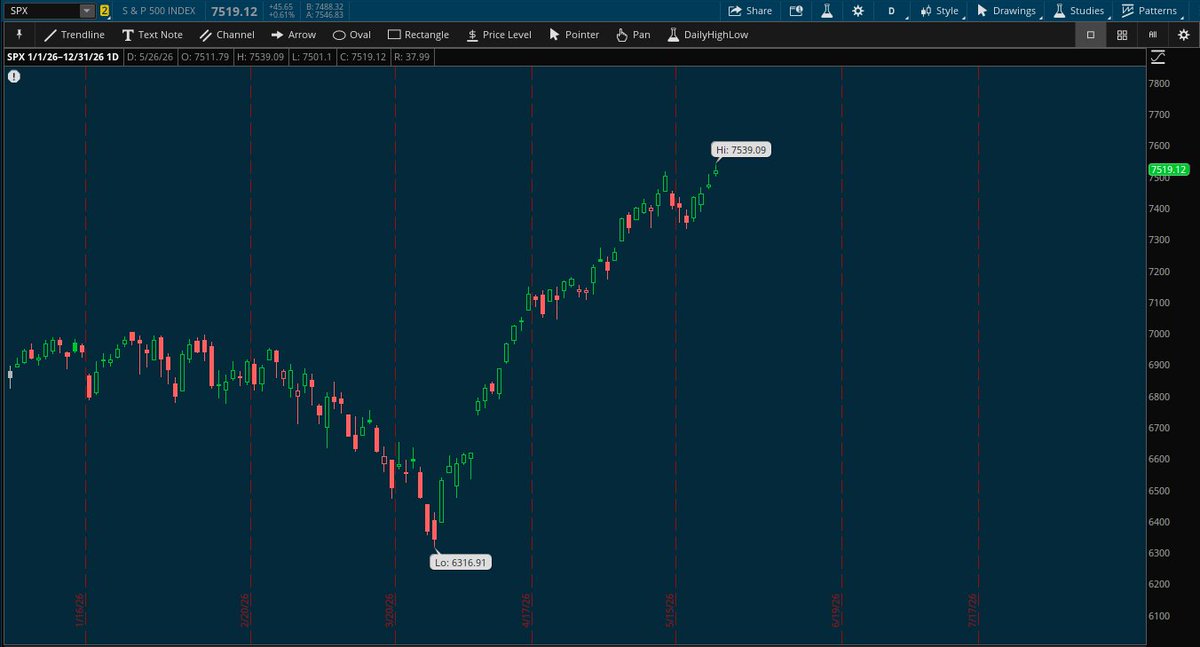Click the +0.61% change value
1200x647 pixels.
click(x=282, y=16)
